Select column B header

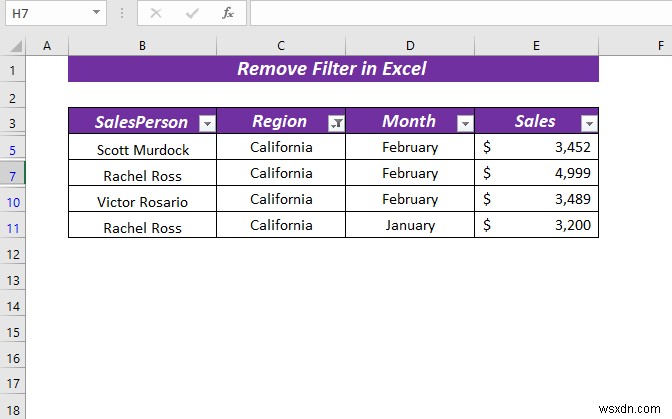142,45
